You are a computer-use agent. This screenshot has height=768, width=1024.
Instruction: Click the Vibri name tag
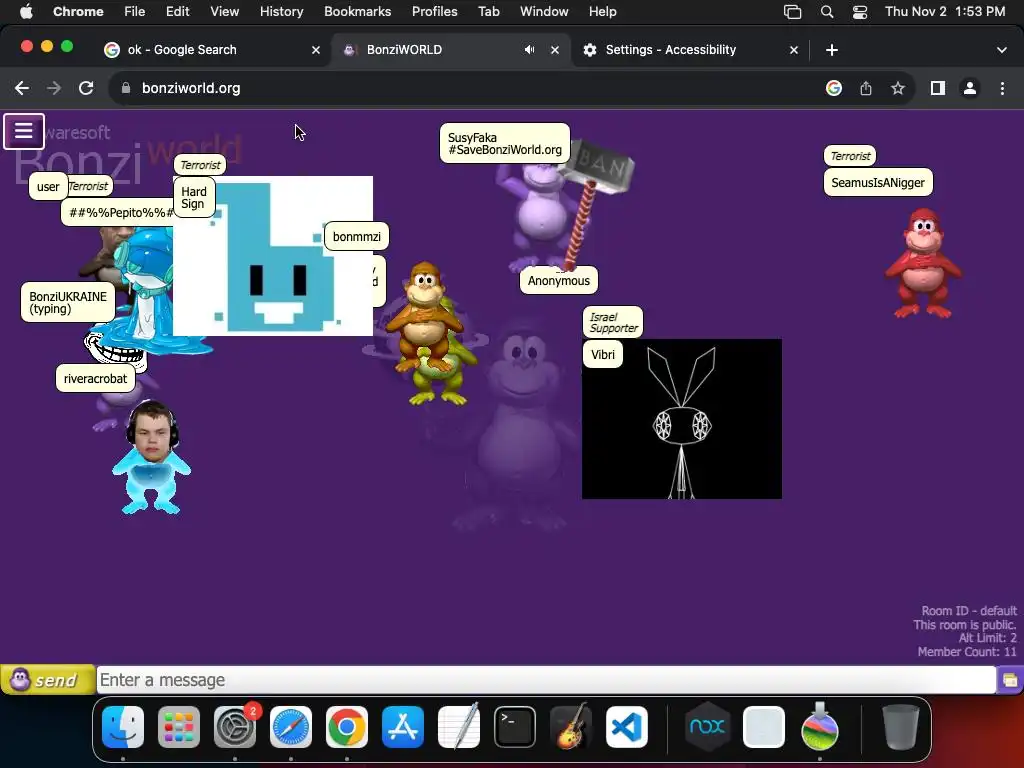(x=602, y=355)
